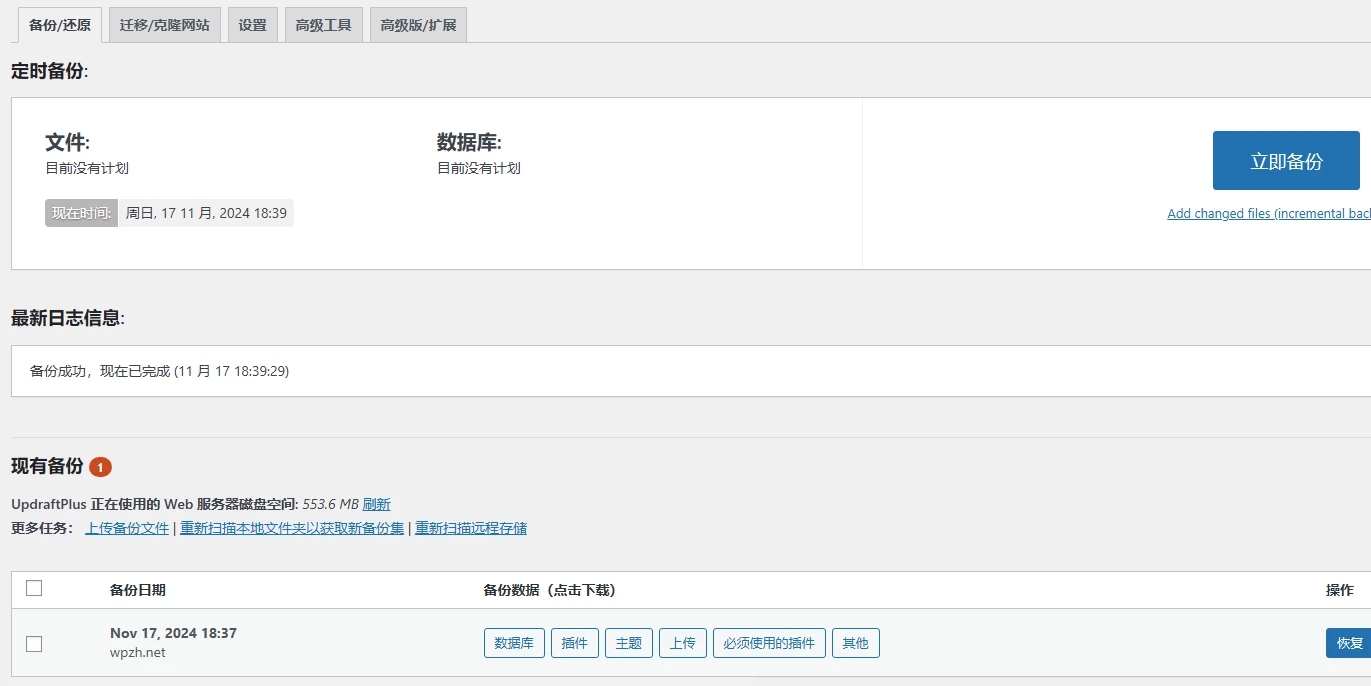Check the select-all checkbox in table header

point(34,589)
